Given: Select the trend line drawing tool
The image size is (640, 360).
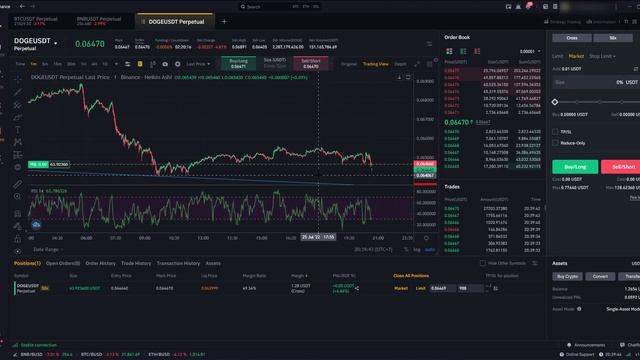Looking at the screenshot, I should 18,92.
